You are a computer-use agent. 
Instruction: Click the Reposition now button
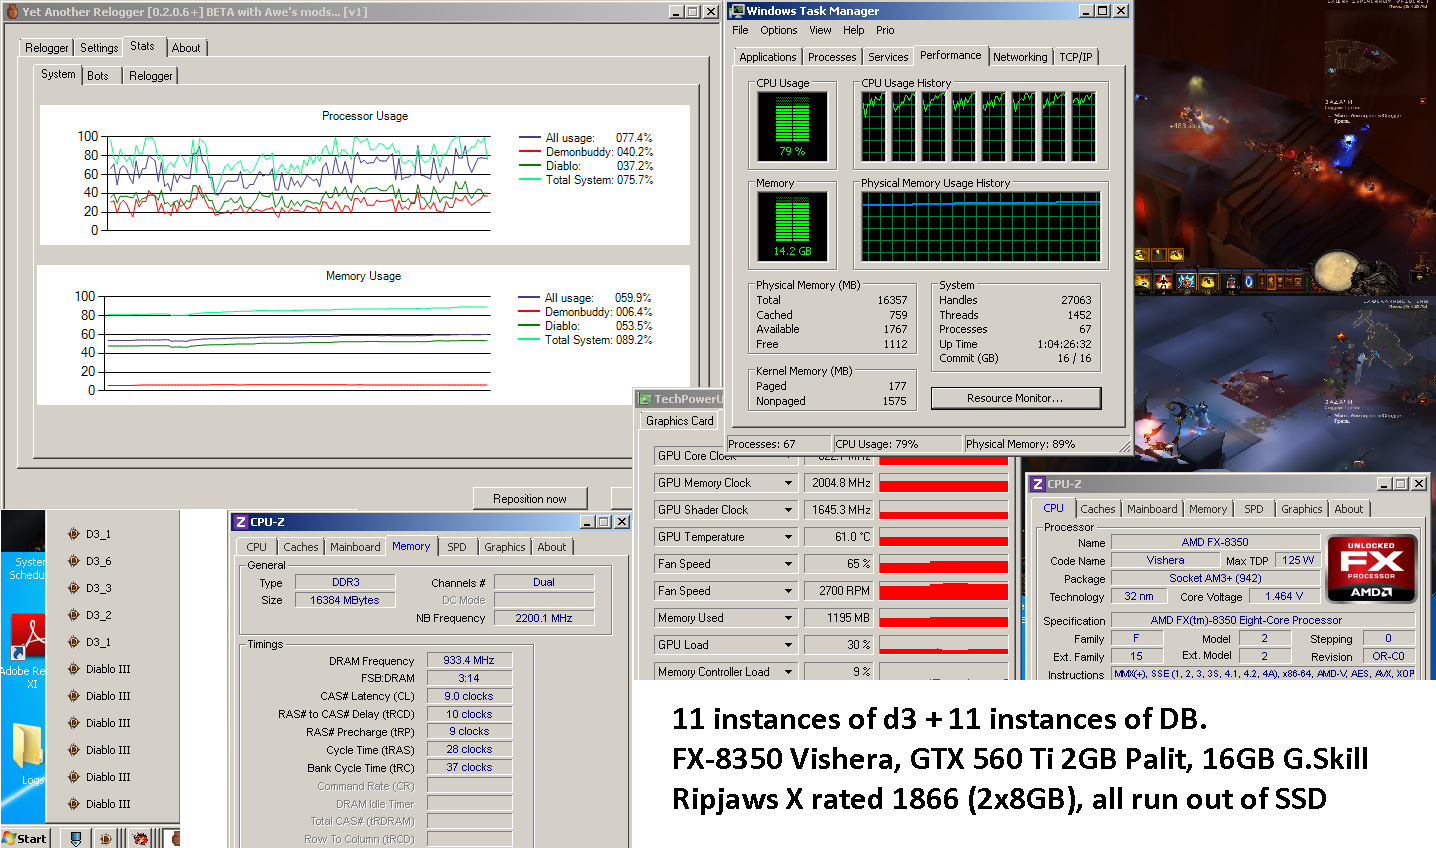pos(530,499)
